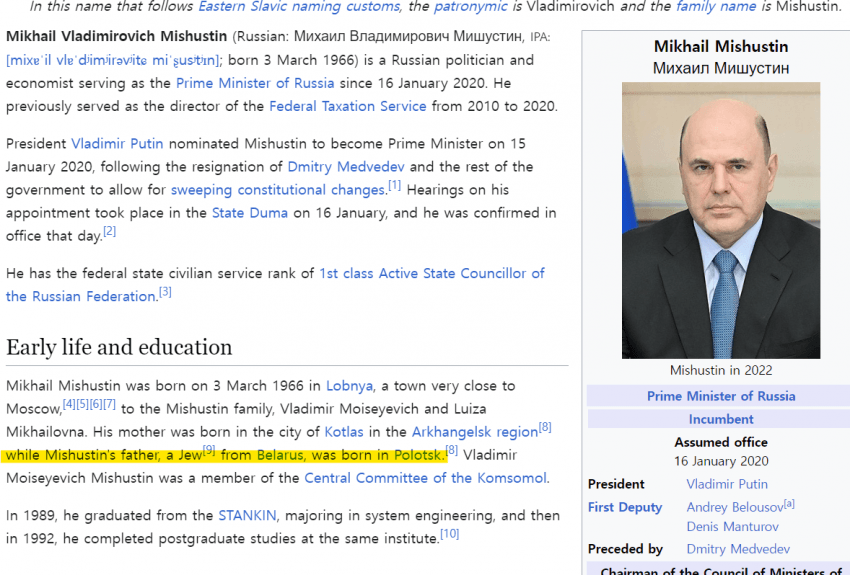The image size is (850, 575).
Task: Jump to citation [2]
Action: pos(110,231)
